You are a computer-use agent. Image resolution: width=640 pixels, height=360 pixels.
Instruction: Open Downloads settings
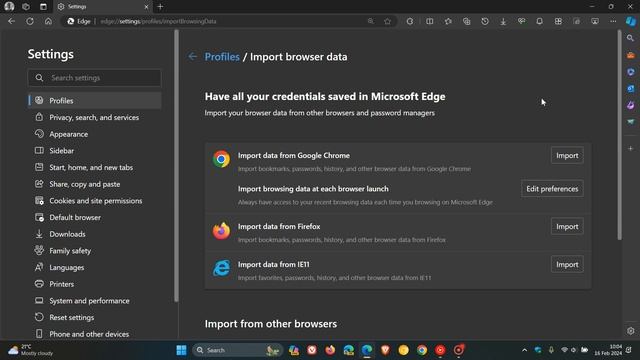coord(95,234)
